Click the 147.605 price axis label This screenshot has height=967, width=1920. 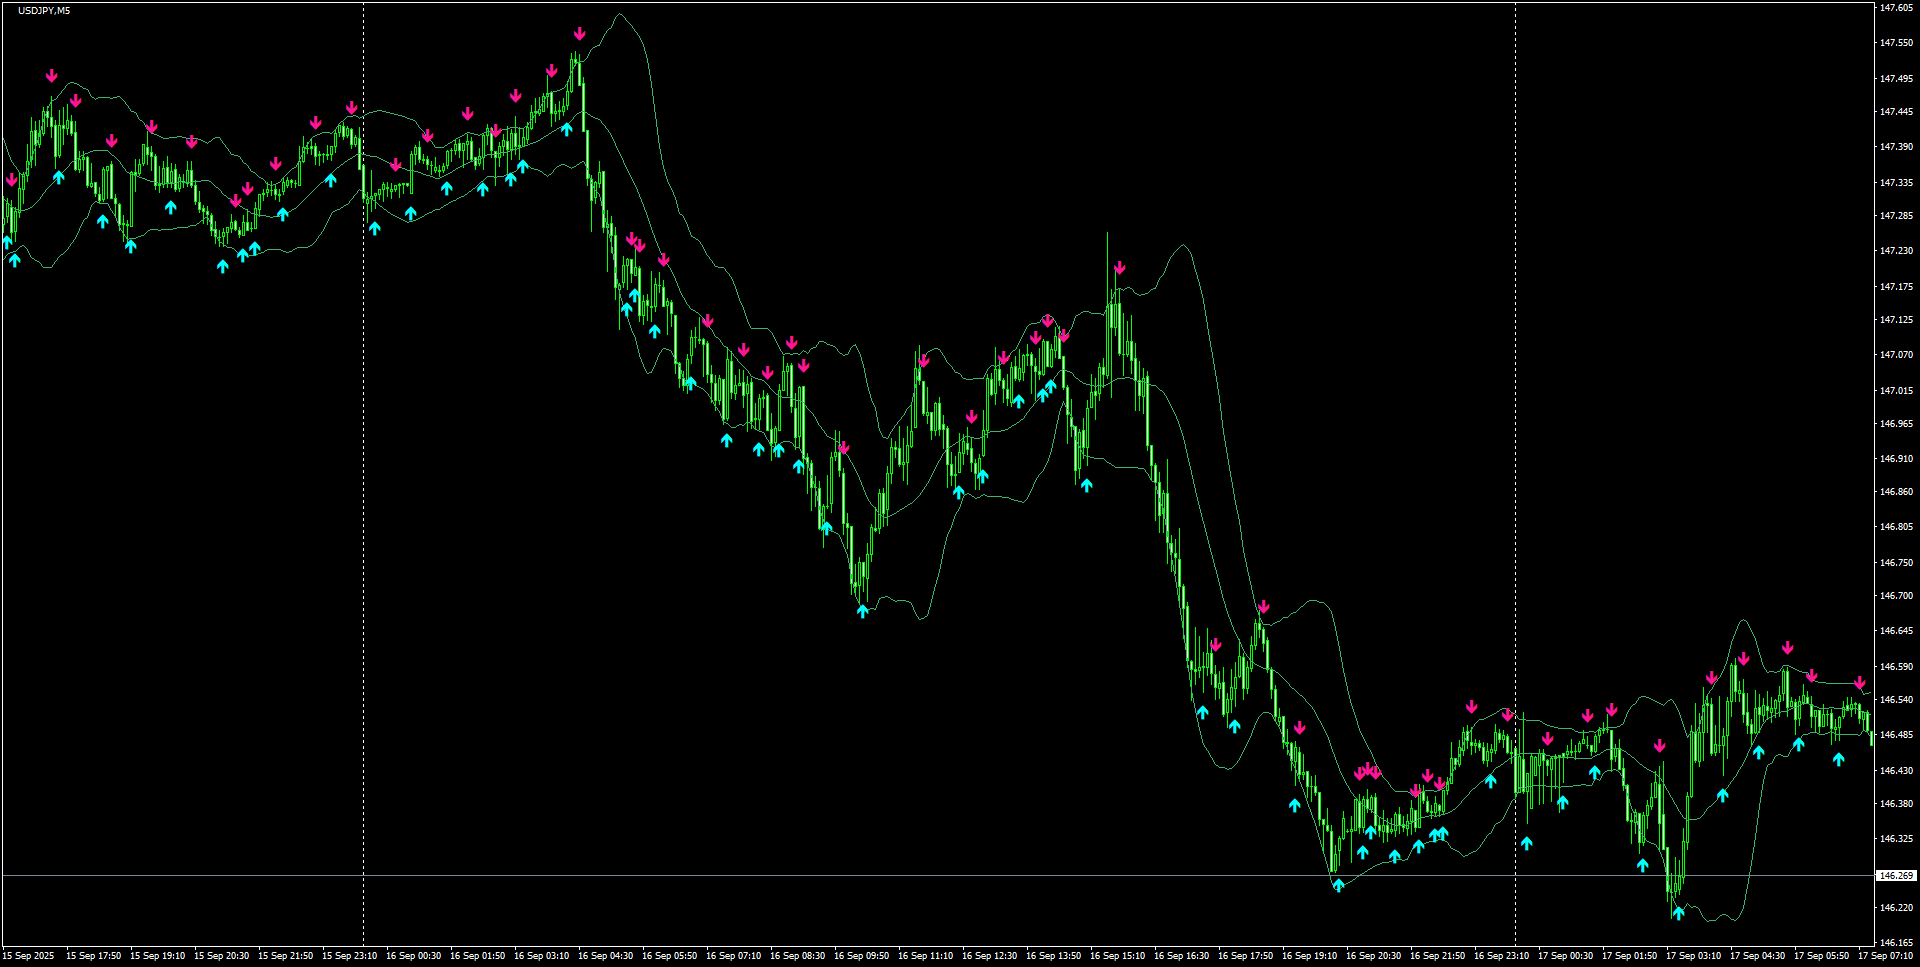pos(1896,8)
